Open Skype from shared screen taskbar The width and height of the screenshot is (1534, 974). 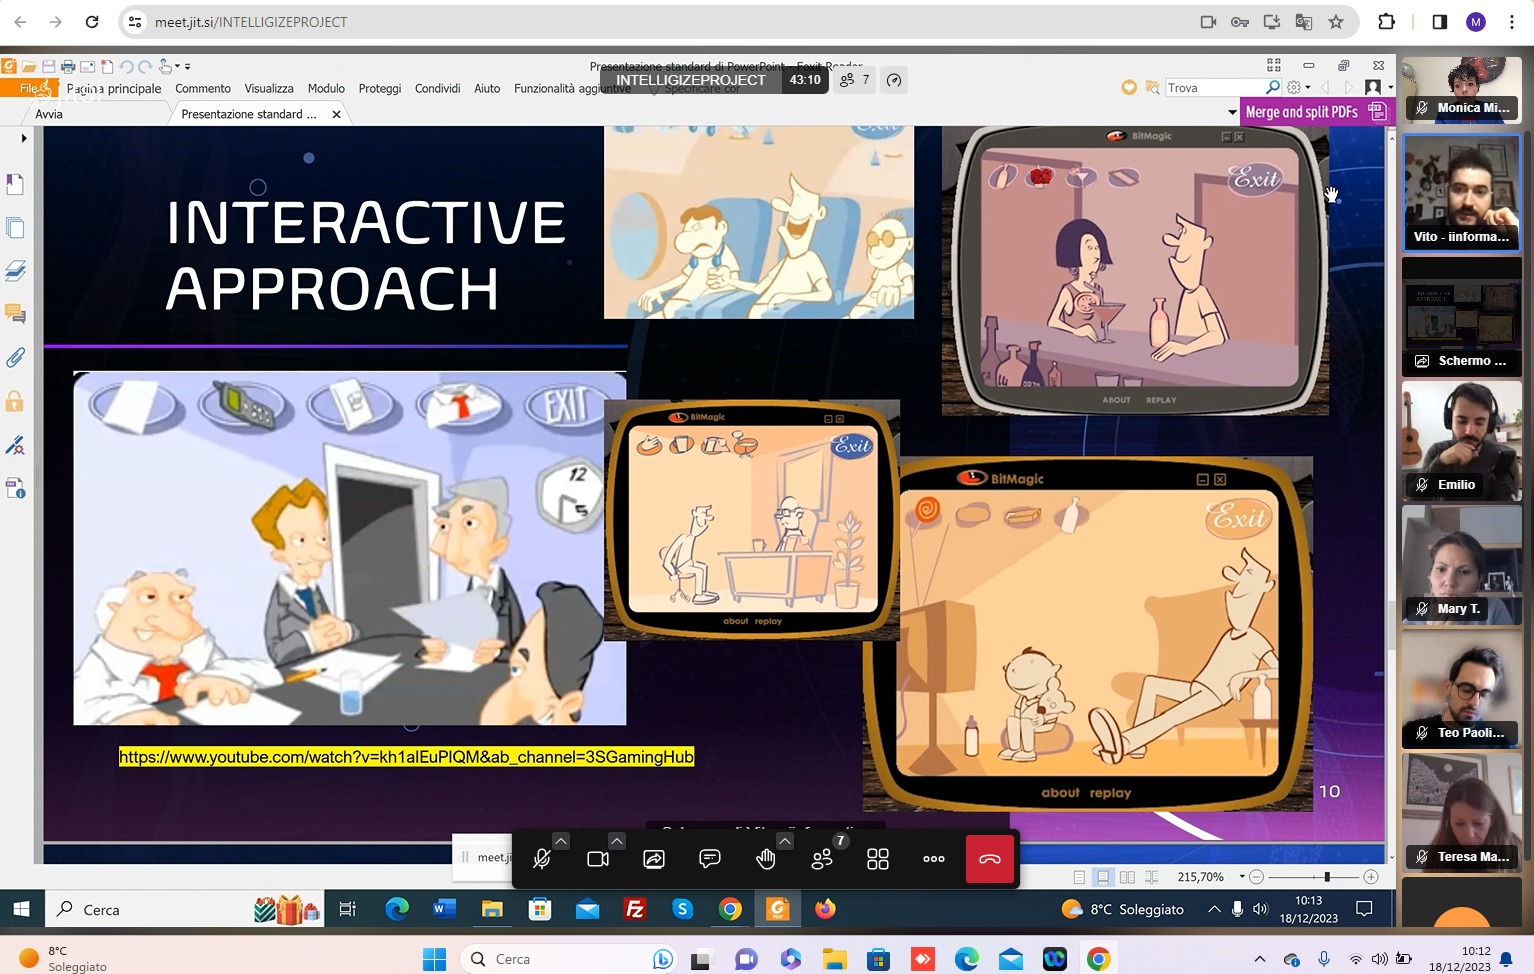683,909
